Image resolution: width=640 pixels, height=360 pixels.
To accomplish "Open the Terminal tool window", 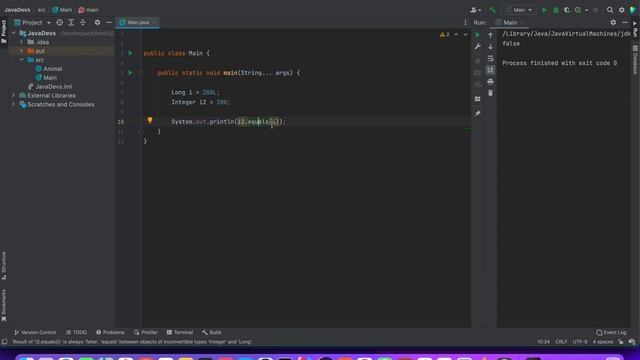I will [180, 333].
